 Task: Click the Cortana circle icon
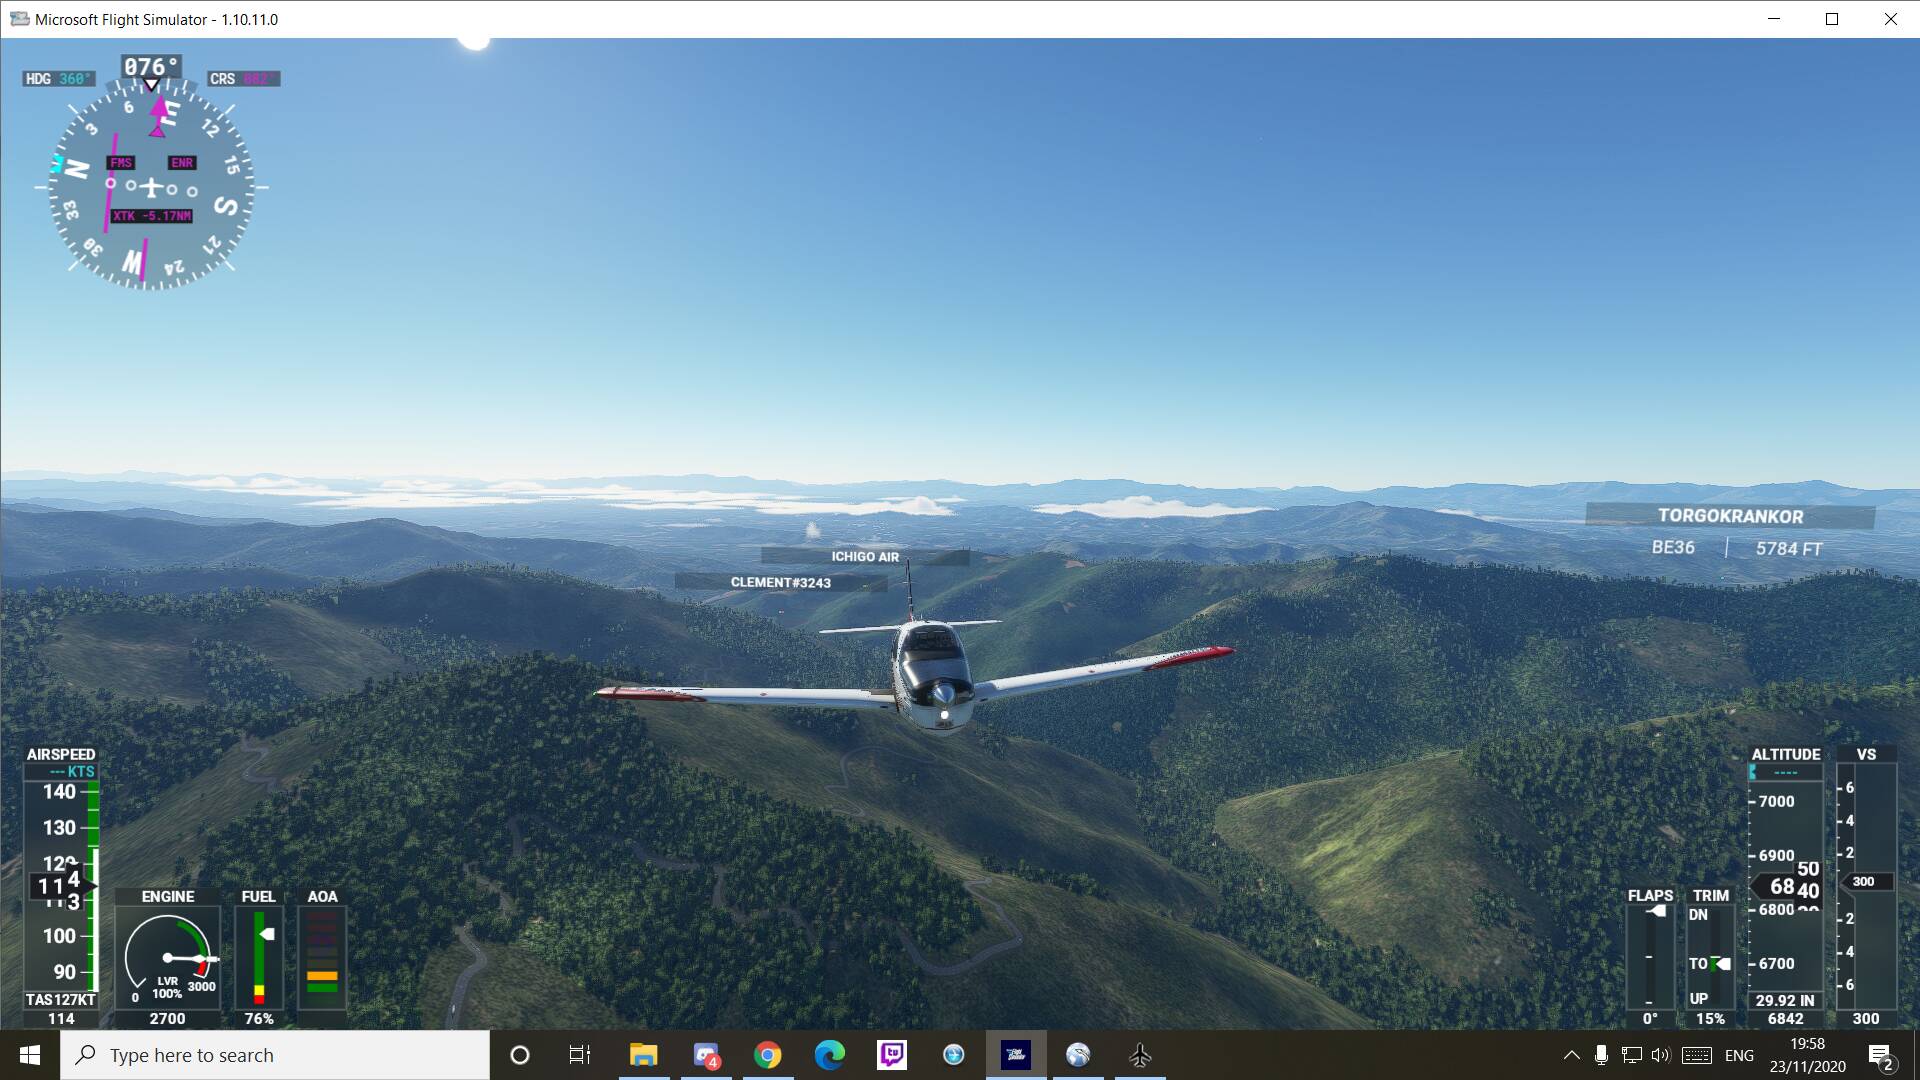click(519, 1055)
